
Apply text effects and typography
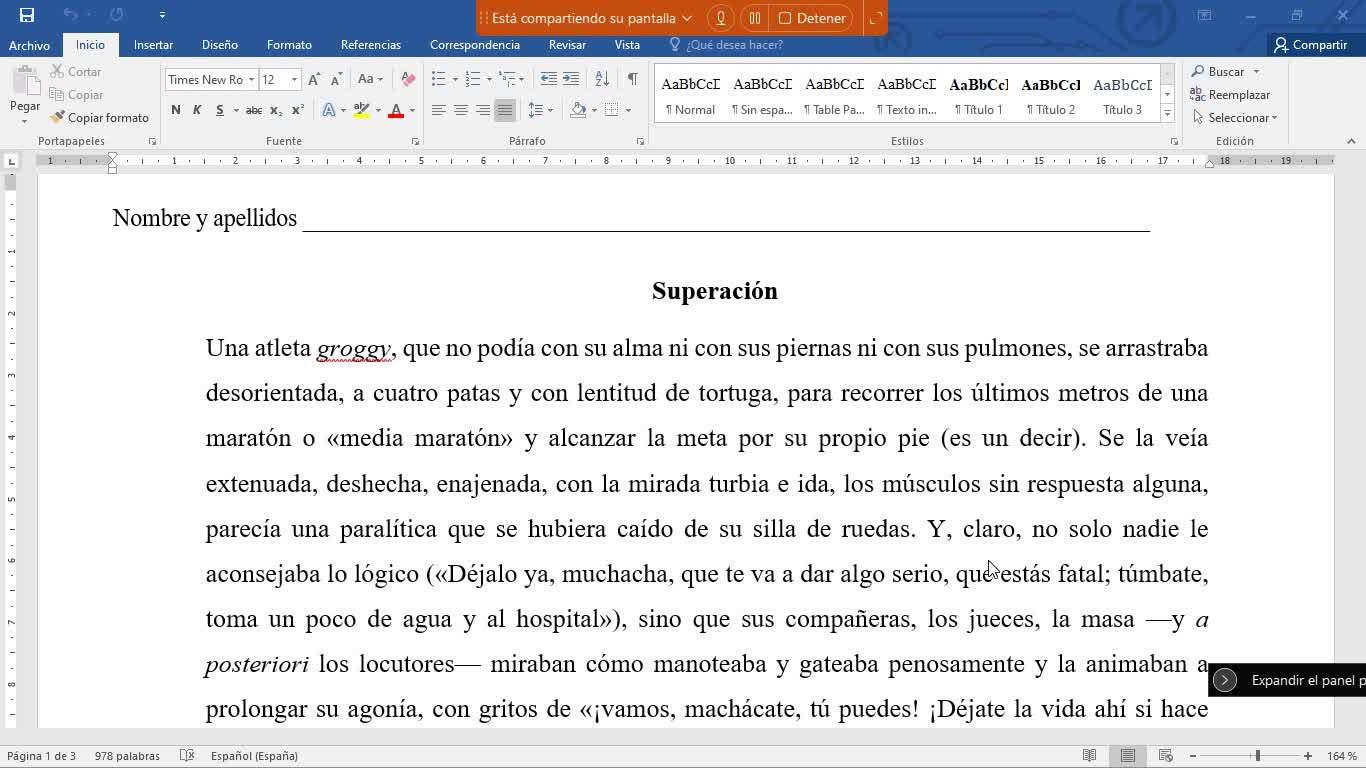(x=329, y=110)
